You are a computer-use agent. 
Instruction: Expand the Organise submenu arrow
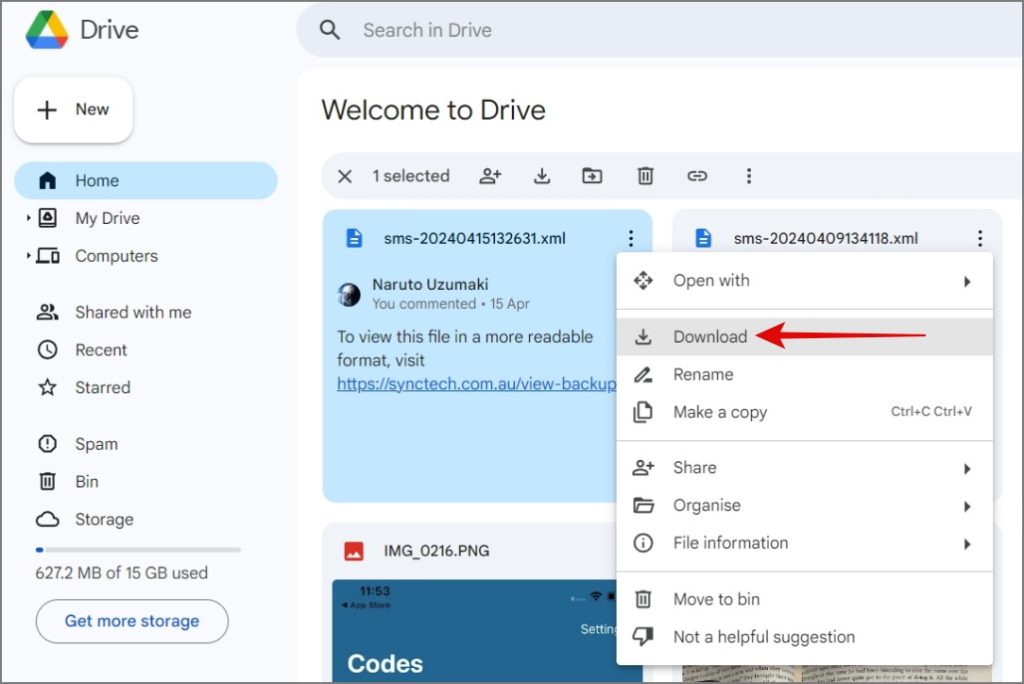tap(967, 506)
